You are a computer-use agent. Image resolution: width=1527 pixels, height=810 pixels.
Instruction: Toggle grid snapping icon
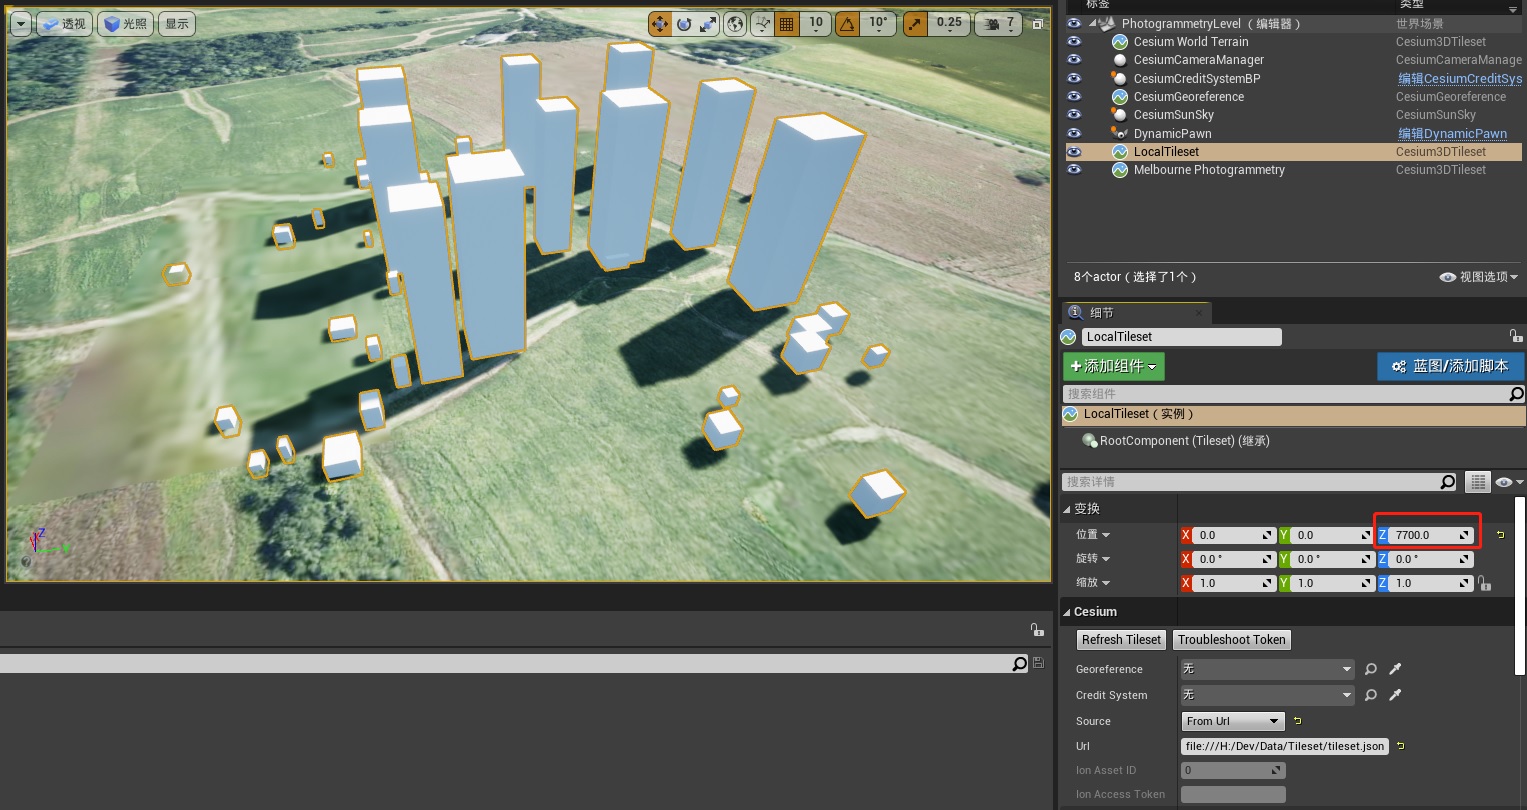click(x=787, y=23)
